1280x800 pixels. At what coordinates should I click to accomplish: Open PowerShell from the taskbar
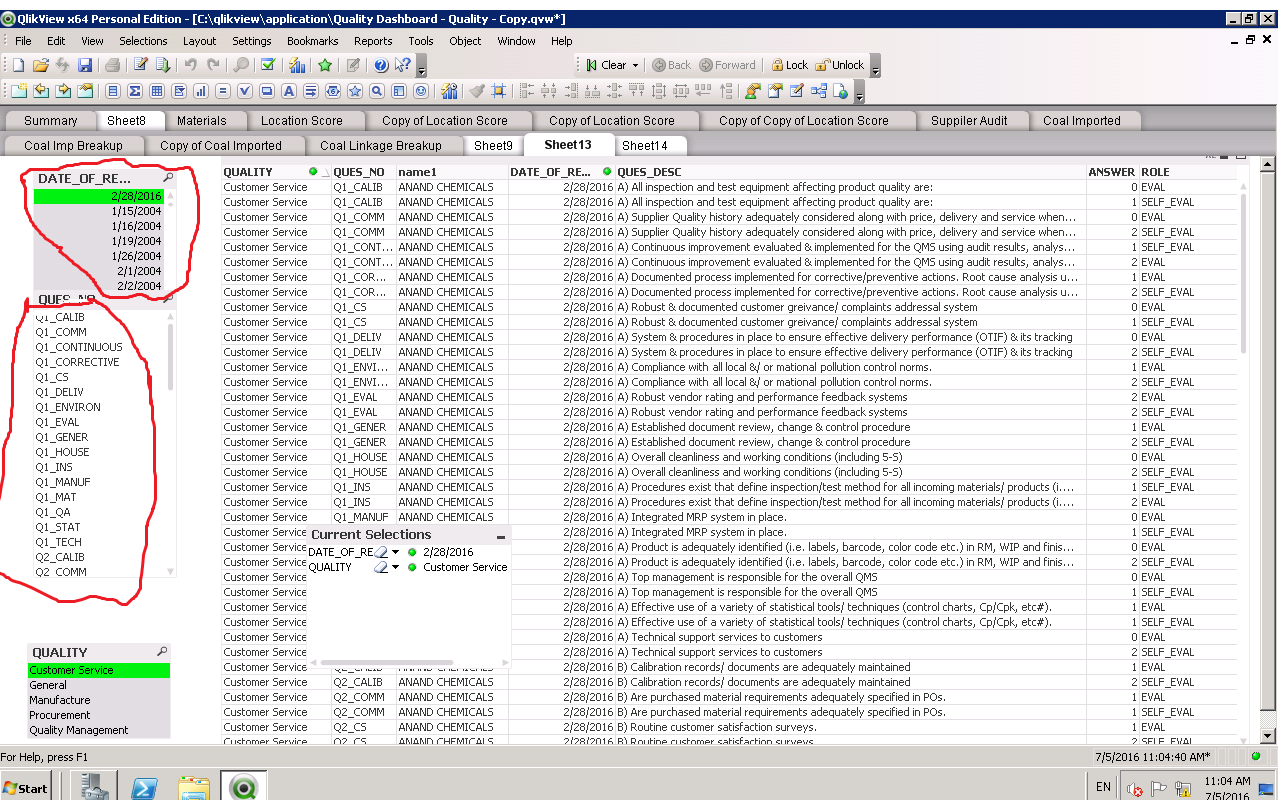click(144, 787)
